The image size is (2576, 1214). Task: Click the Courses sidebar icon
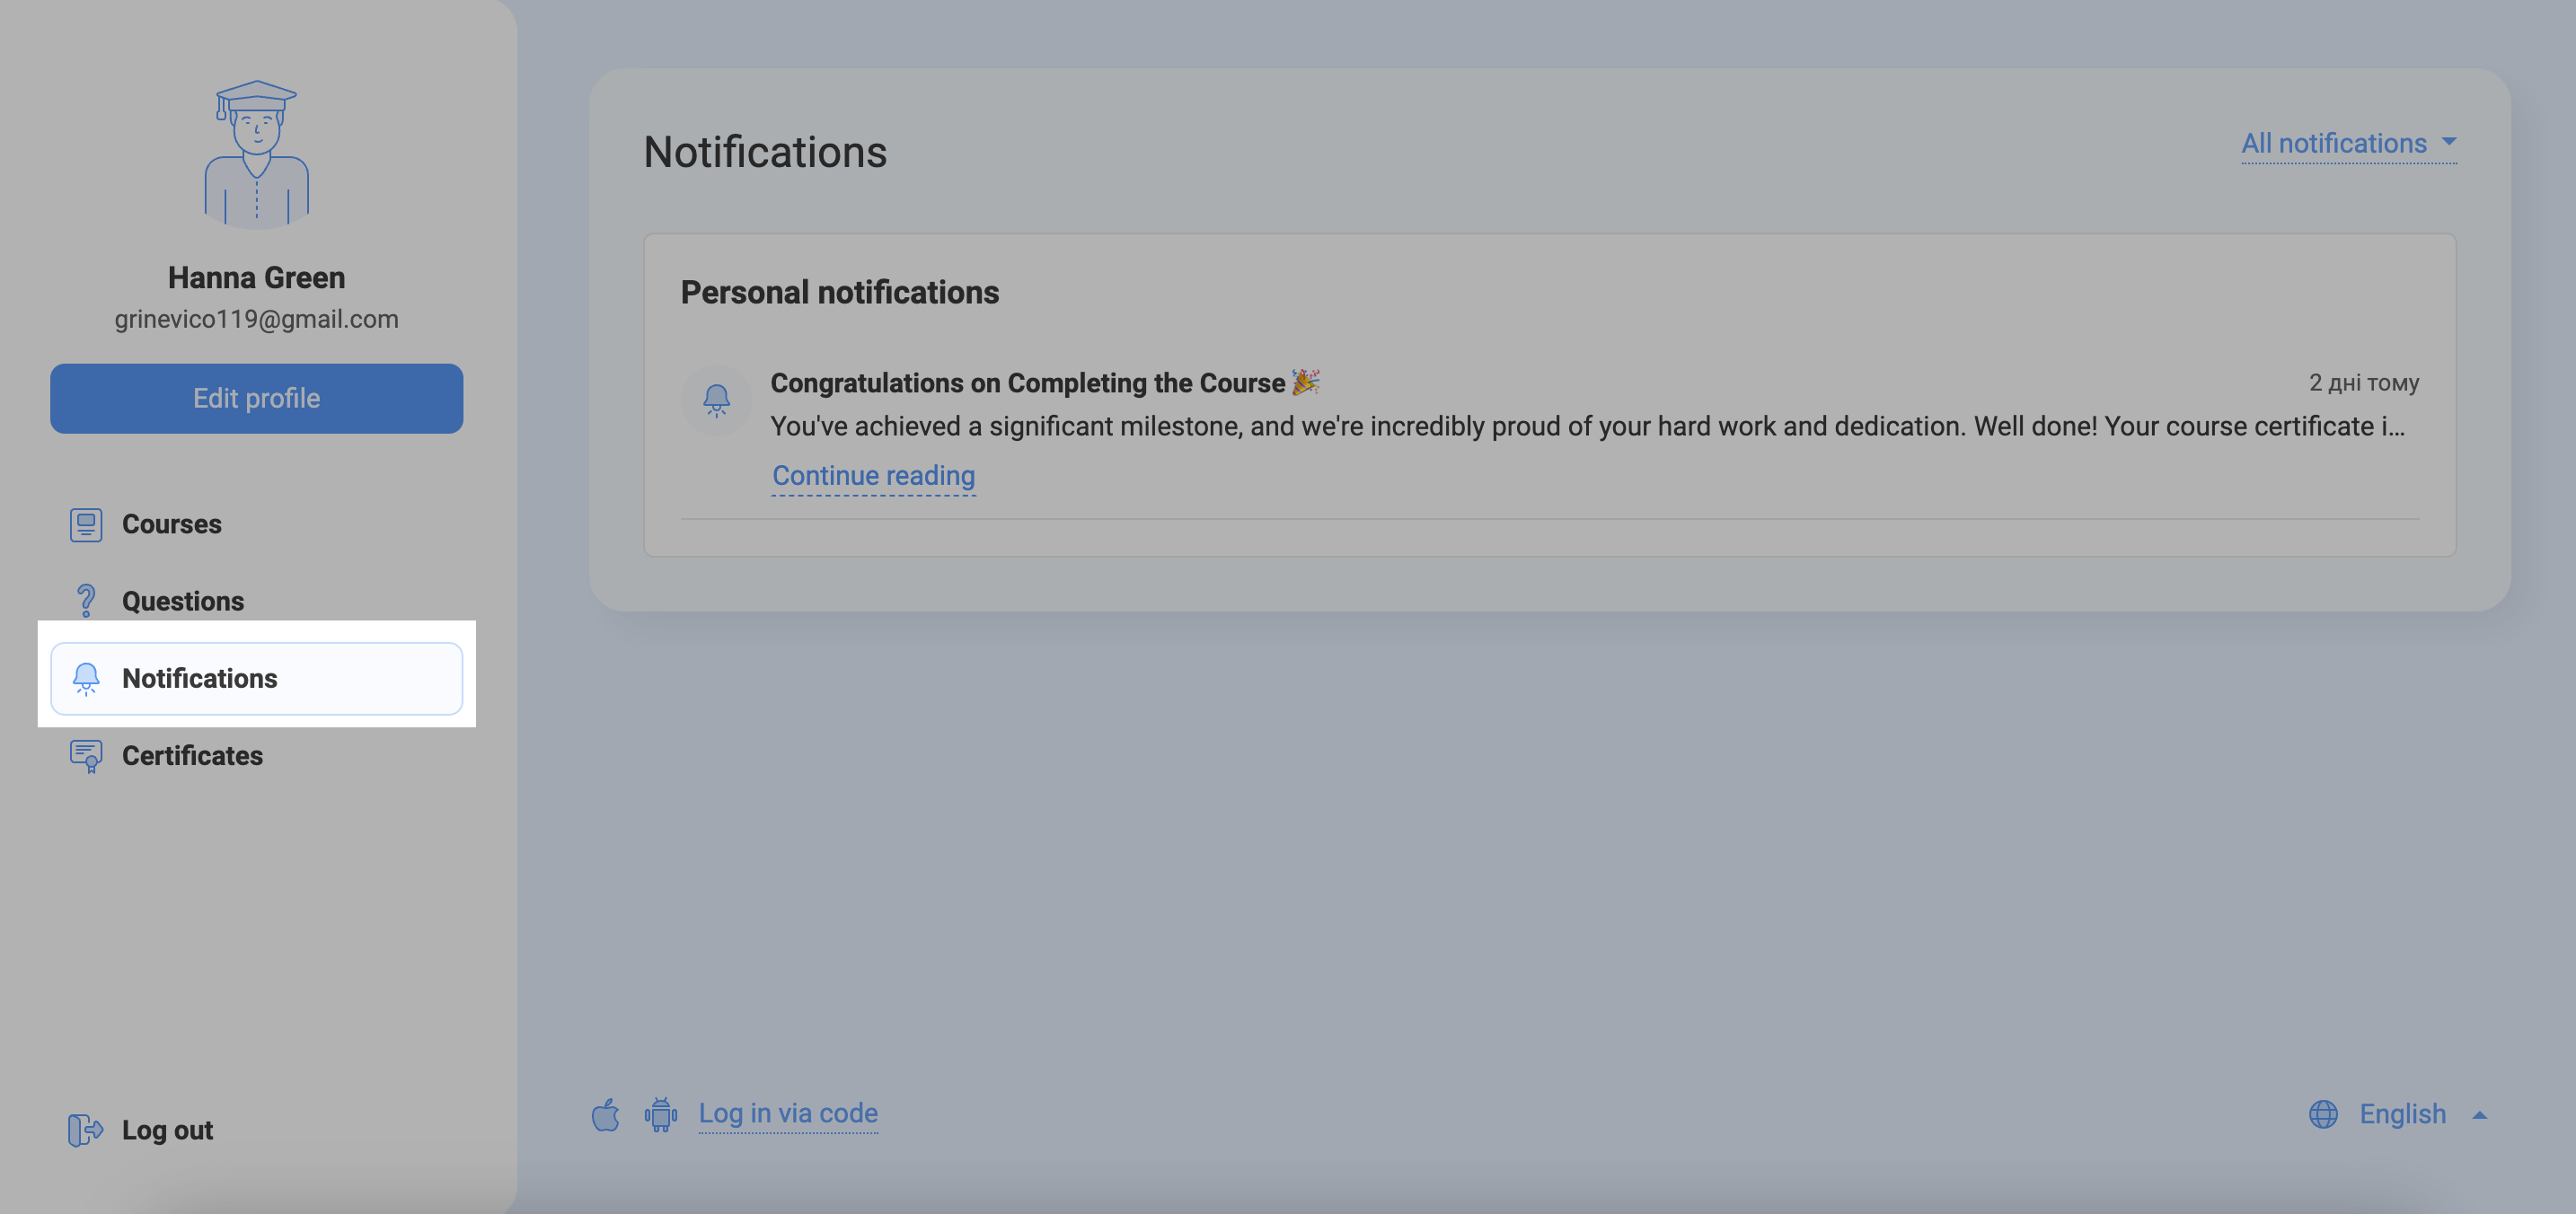(86, 524)
